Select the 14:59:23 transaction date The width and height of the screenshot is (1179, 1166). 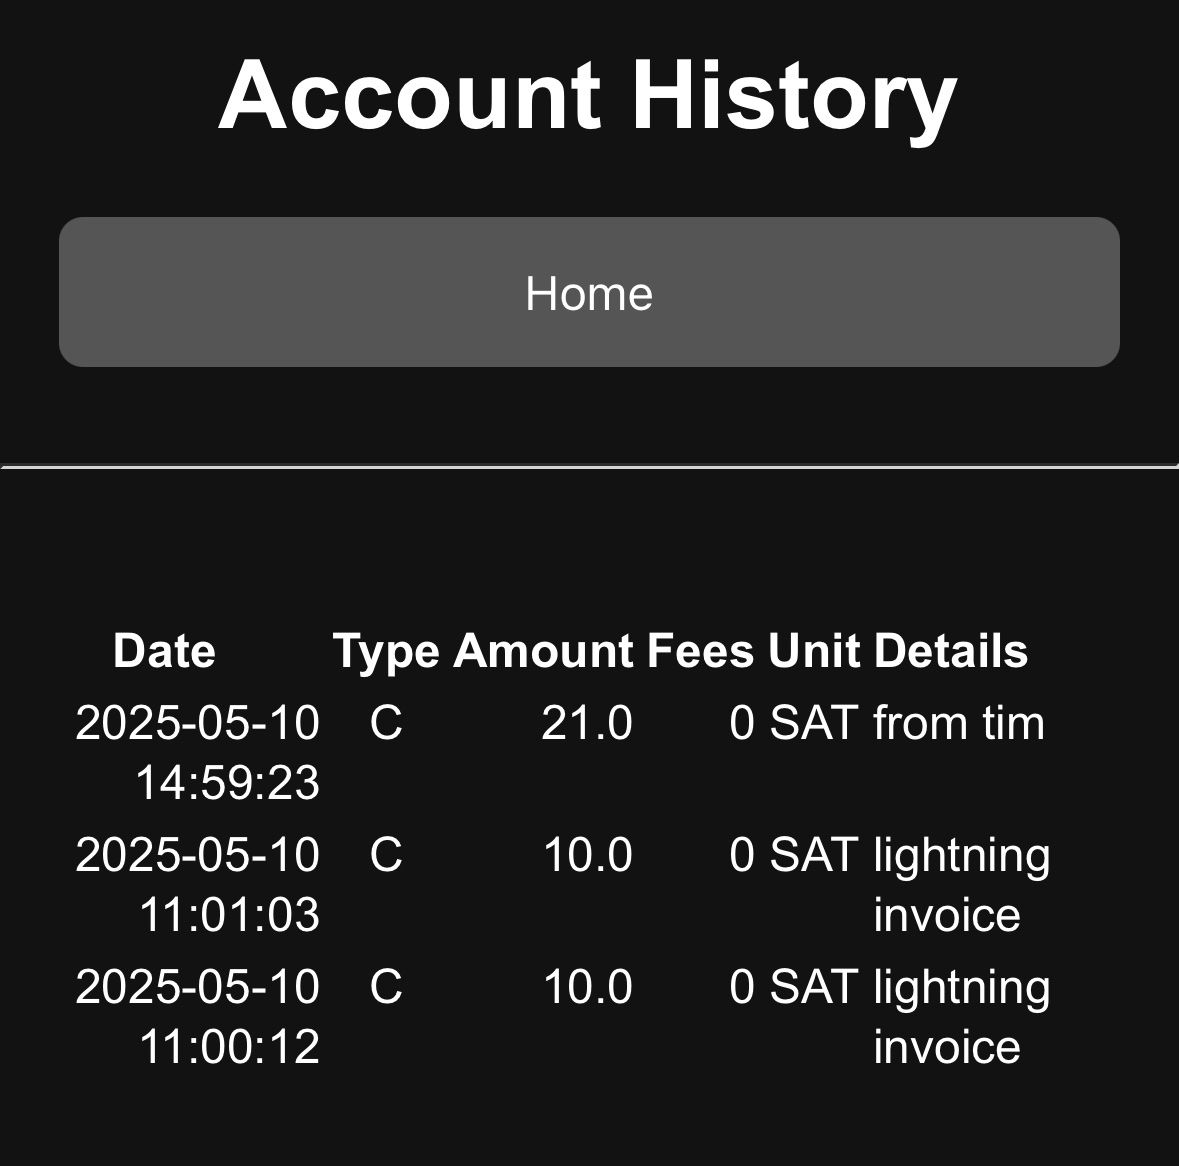[x=198, y=753]
